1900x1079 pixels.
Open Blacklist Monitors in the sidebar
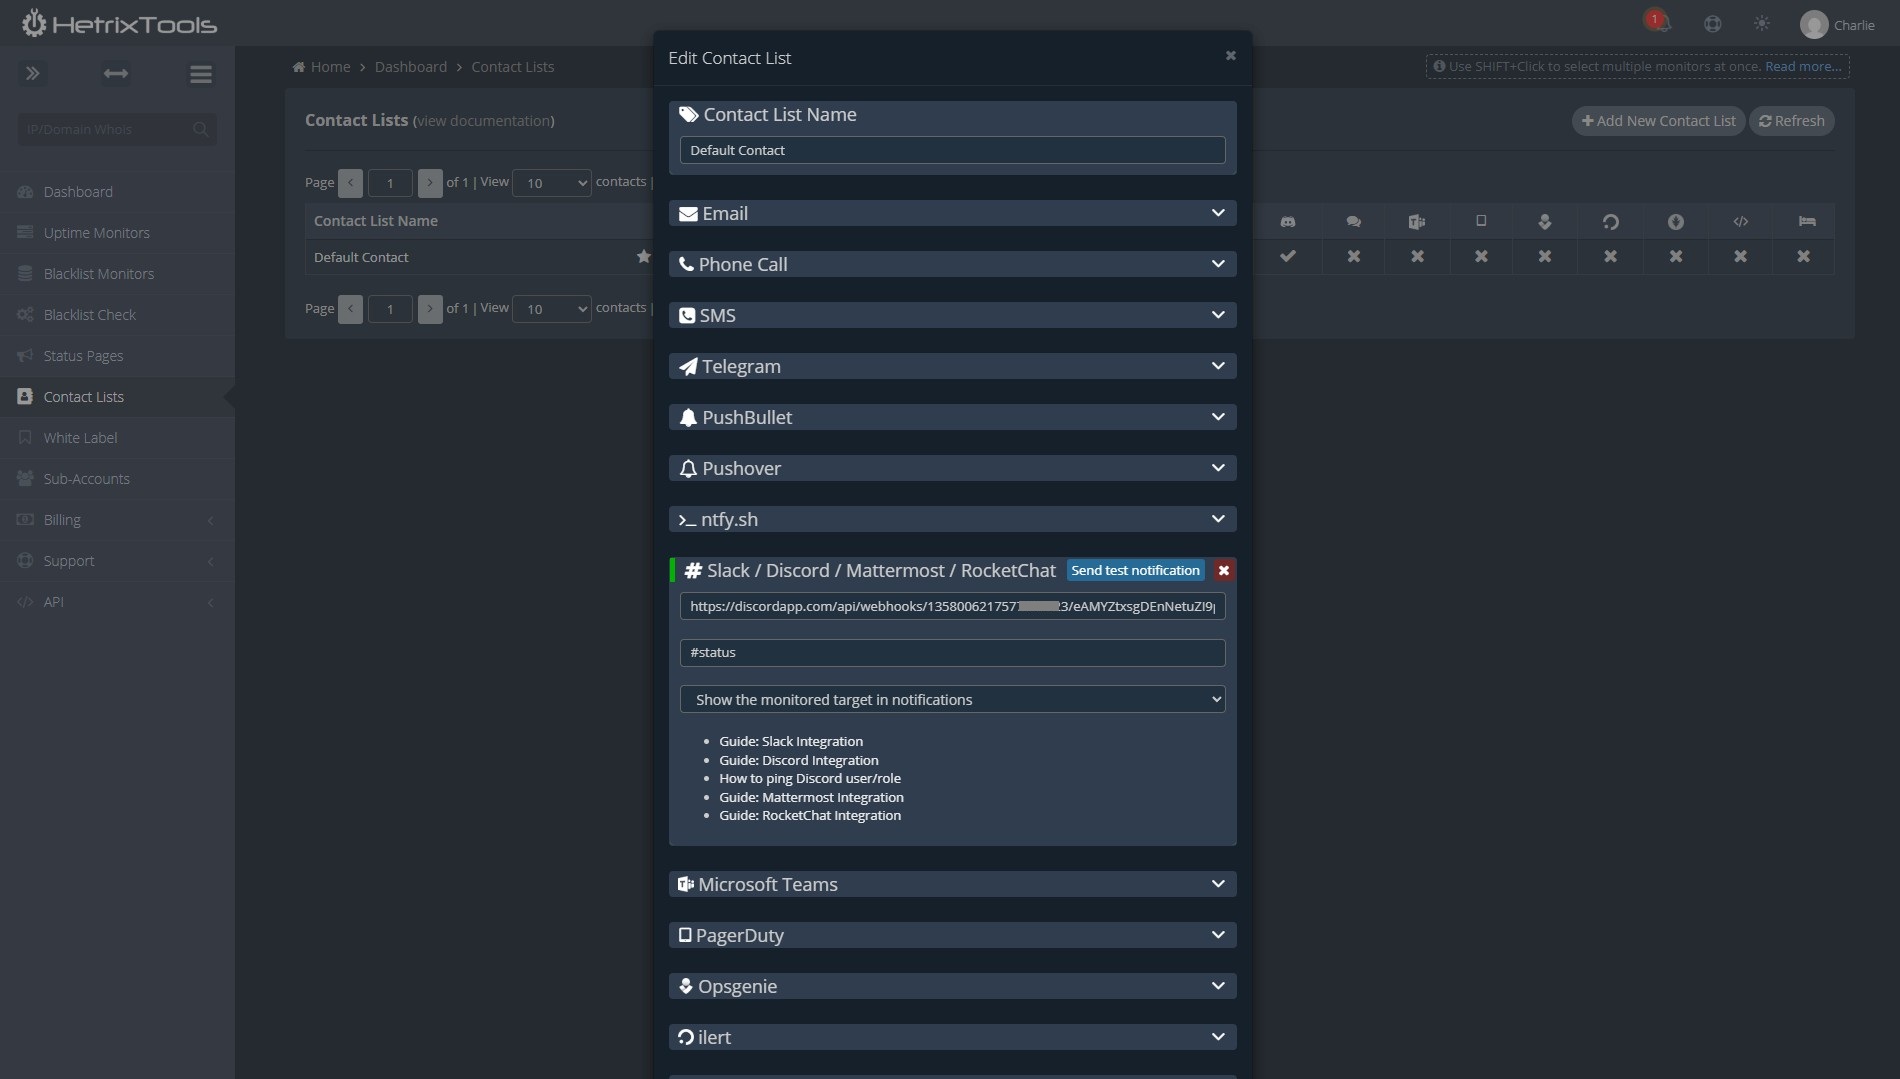[117, 274]
